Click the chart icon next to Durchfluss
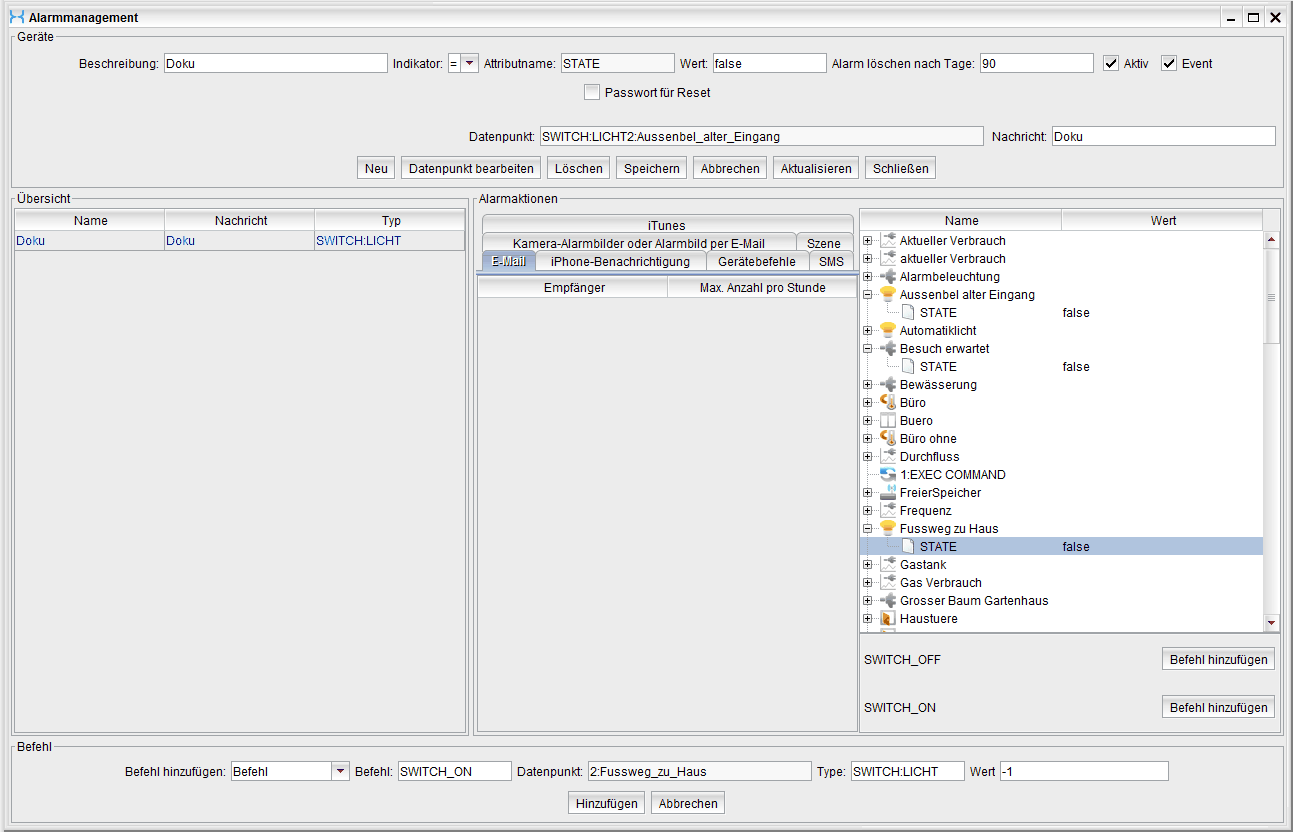This screenshot has height=832, width=1293. (x=887, y=457)
